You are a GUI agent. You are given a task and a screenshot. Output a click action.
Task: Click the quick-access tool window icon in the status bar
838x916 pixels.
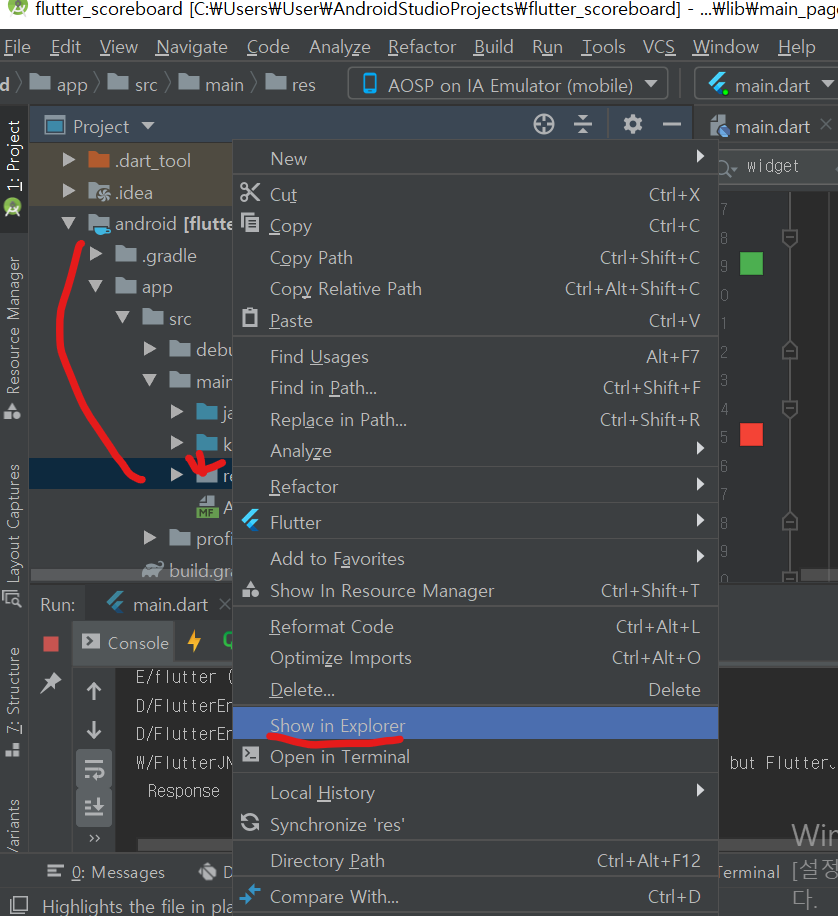[19, 904]
